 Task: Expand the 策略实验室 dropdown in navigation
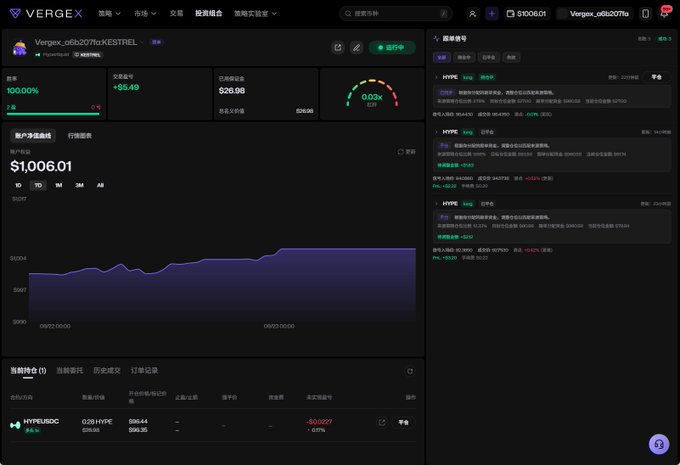[255, 13]
